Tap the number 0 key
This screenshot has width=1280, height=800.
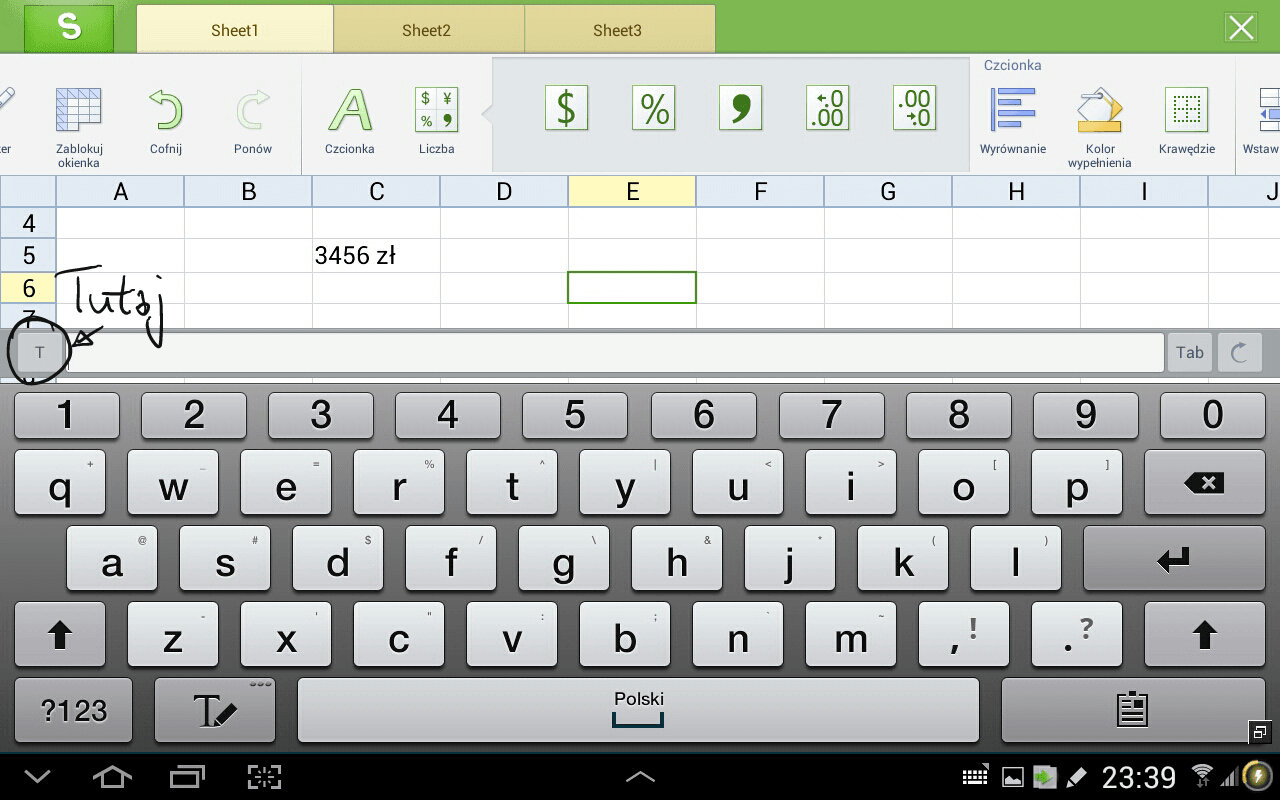[1213, 415]
